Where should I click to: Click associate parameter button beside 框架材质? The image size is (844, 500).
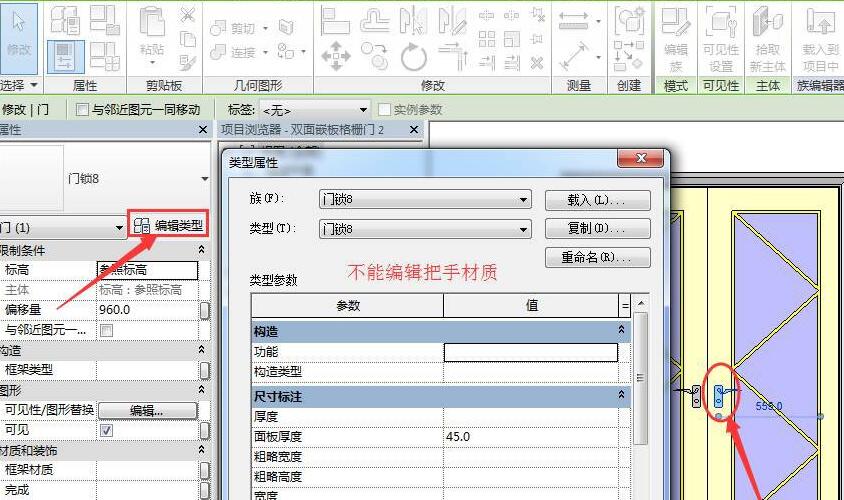click(x=205, y=470)
